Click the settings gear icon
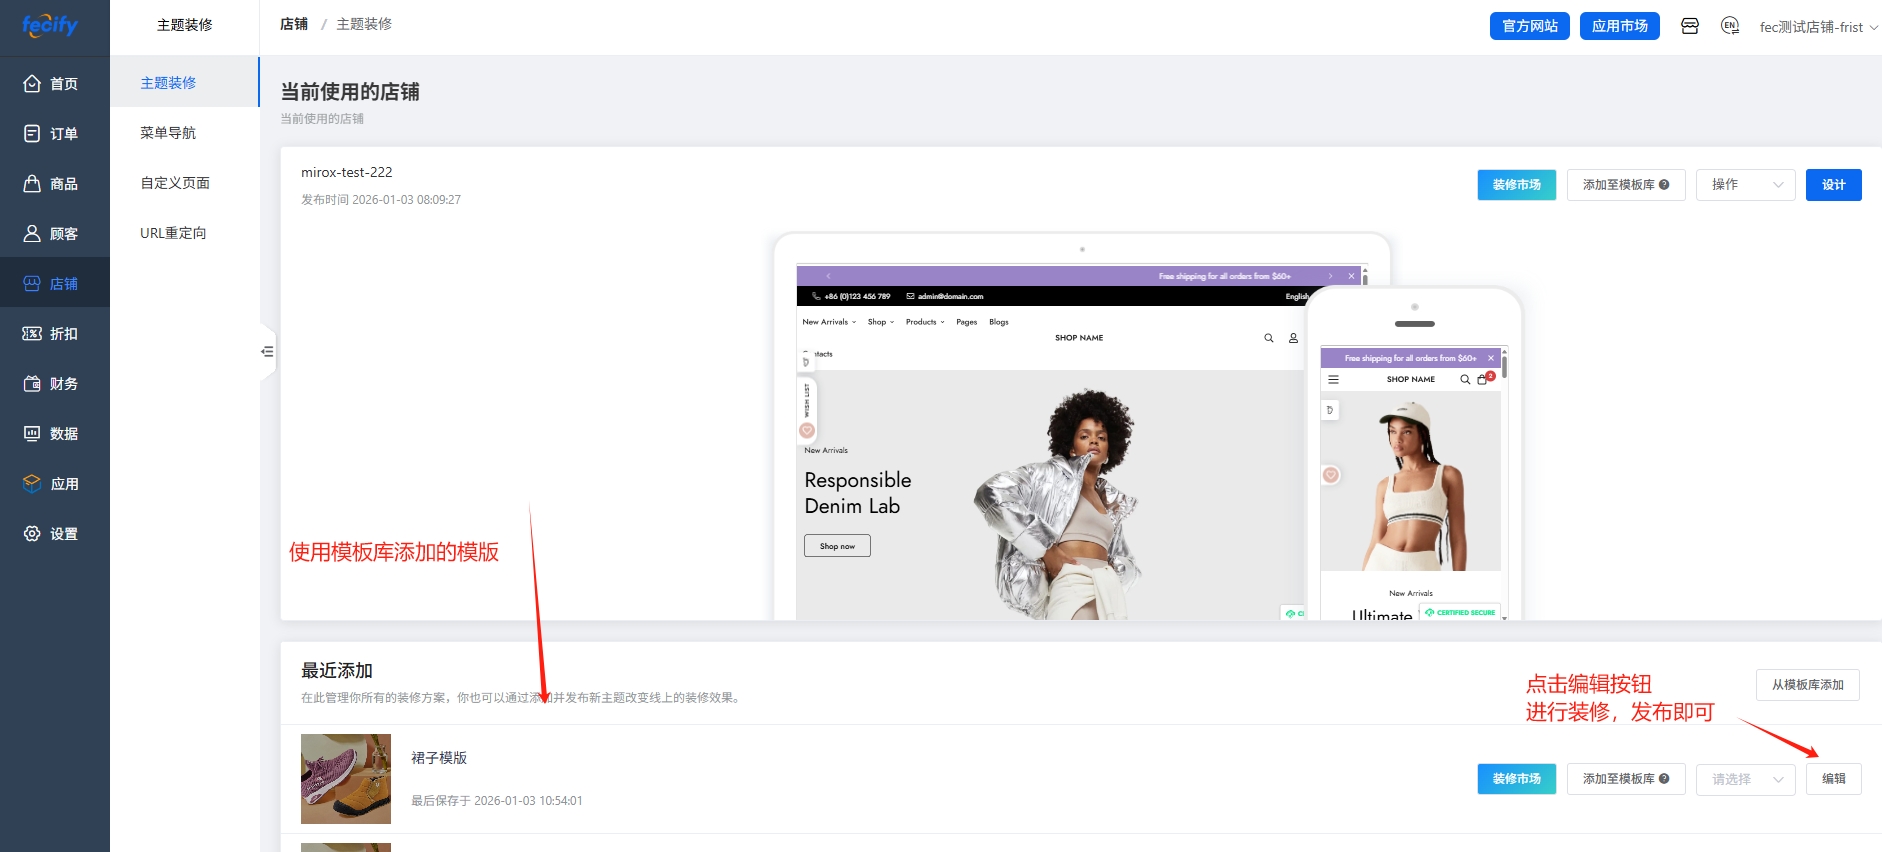Screen dimensions: 1882x852 [x=32, y=534]
